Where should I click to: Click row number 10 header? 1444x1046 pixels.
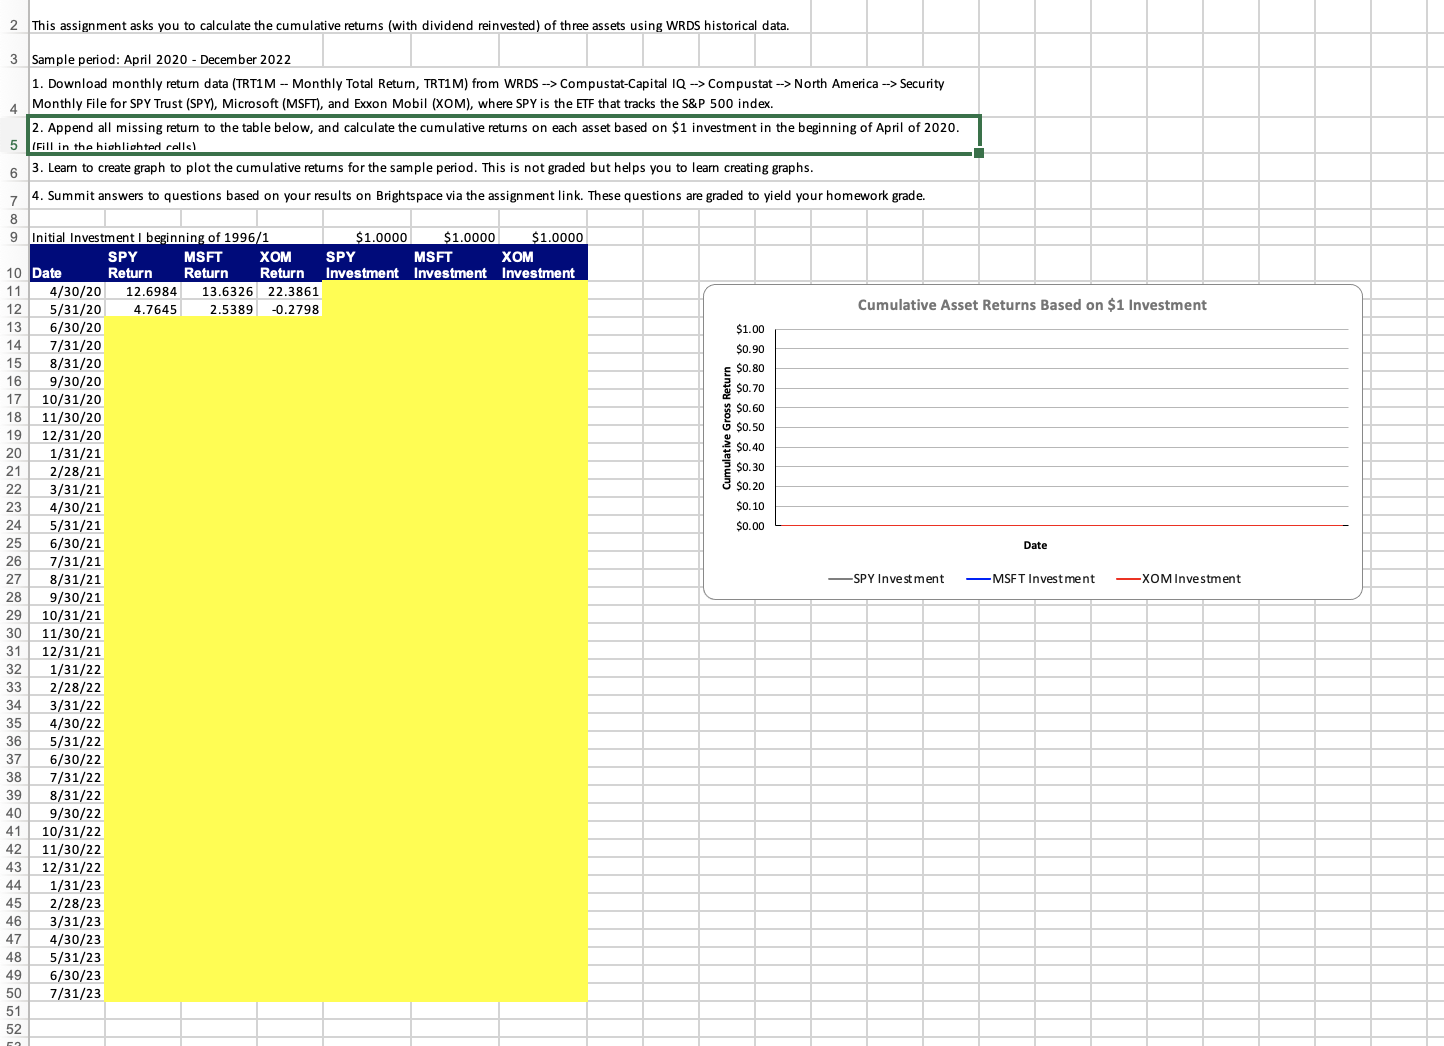click(13, 273)
